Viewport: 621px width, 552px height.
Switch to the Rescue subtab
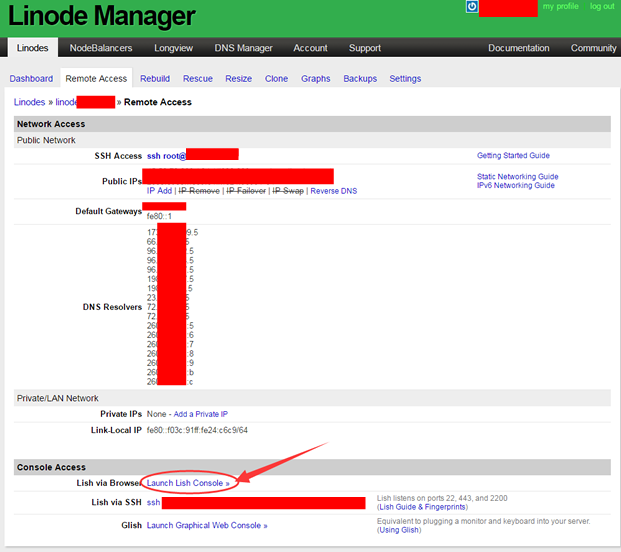(198, 78)
